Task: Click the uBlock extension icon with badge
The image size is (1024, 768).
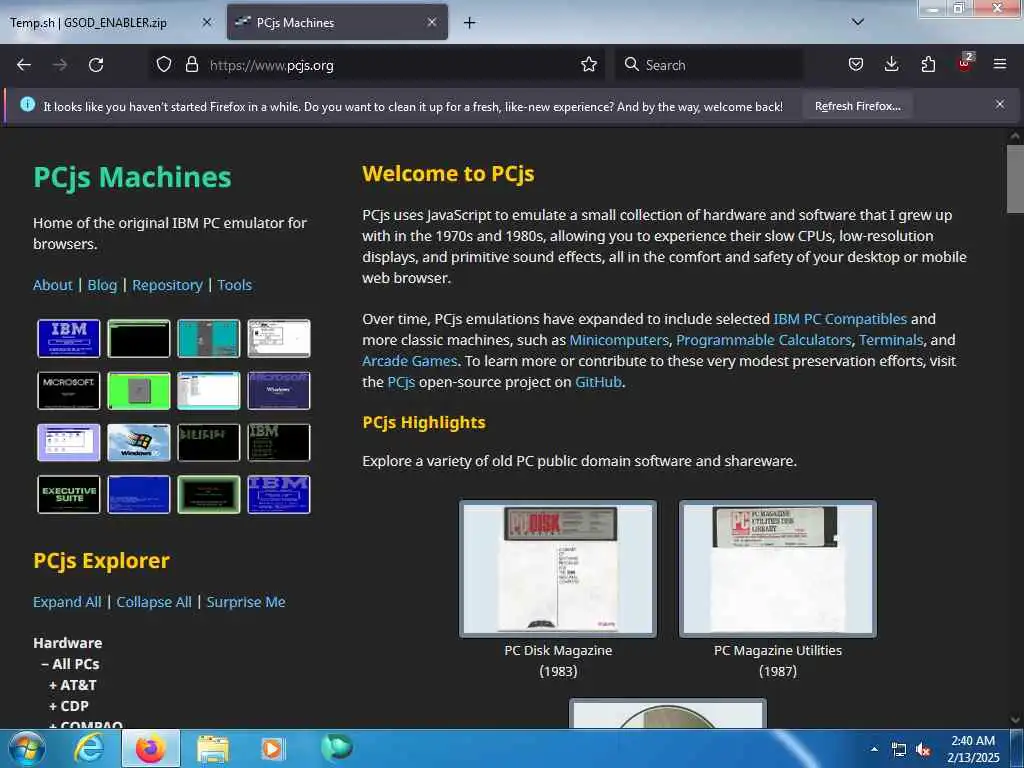Action: (x=965, y=63)
